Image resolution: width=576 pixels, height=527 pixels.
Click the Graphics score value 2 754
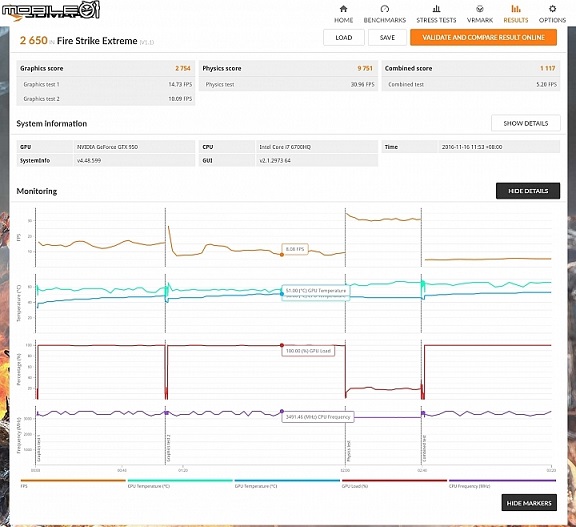point(183,68)
